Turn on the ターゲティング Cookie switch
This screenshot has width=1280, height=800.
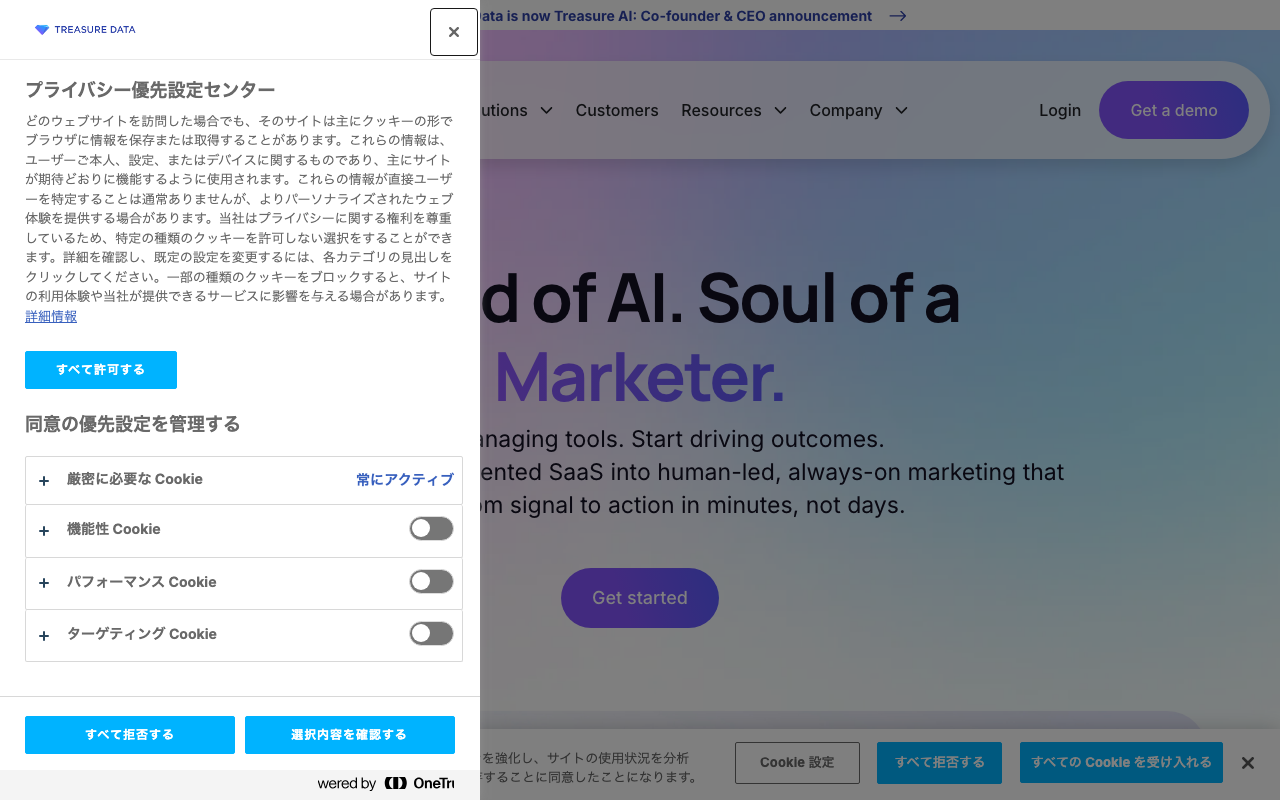coord(431,634)
